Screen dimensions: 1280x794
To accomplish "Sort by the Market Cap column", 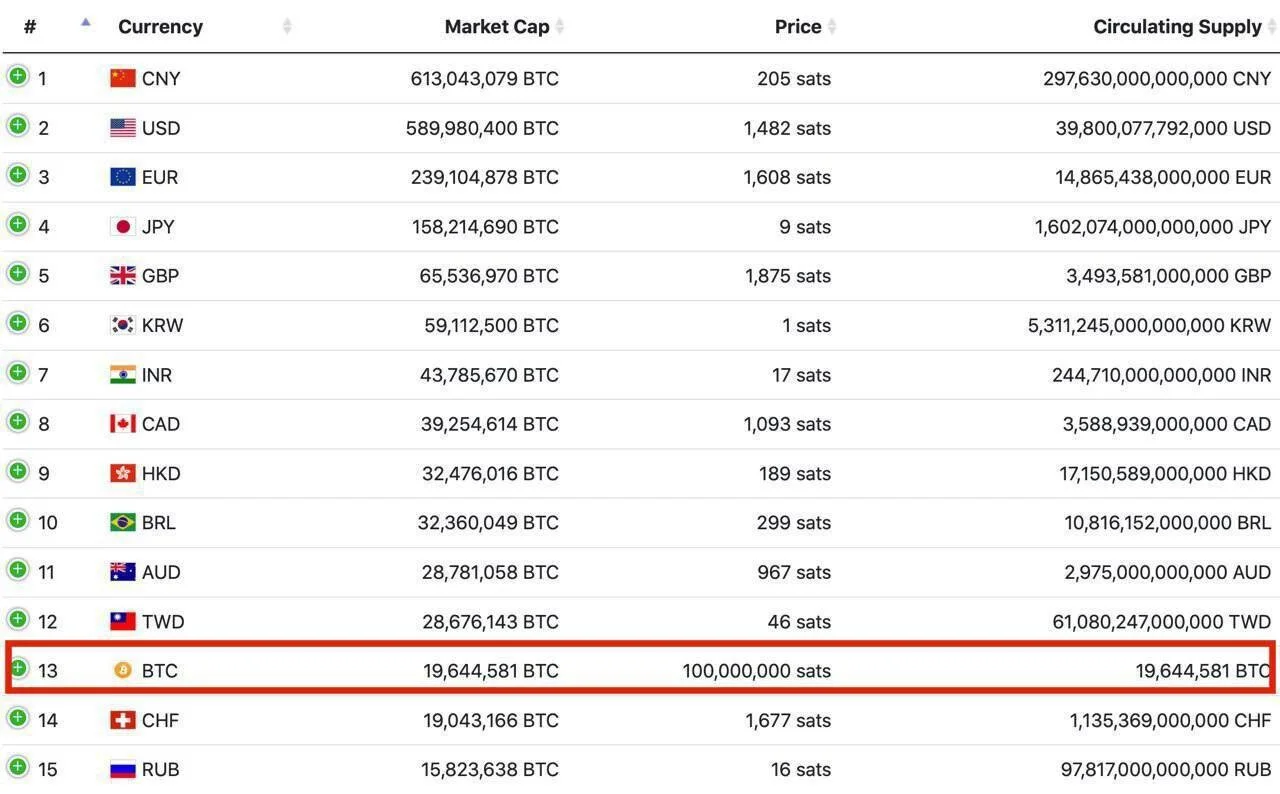I will (497, 27).
